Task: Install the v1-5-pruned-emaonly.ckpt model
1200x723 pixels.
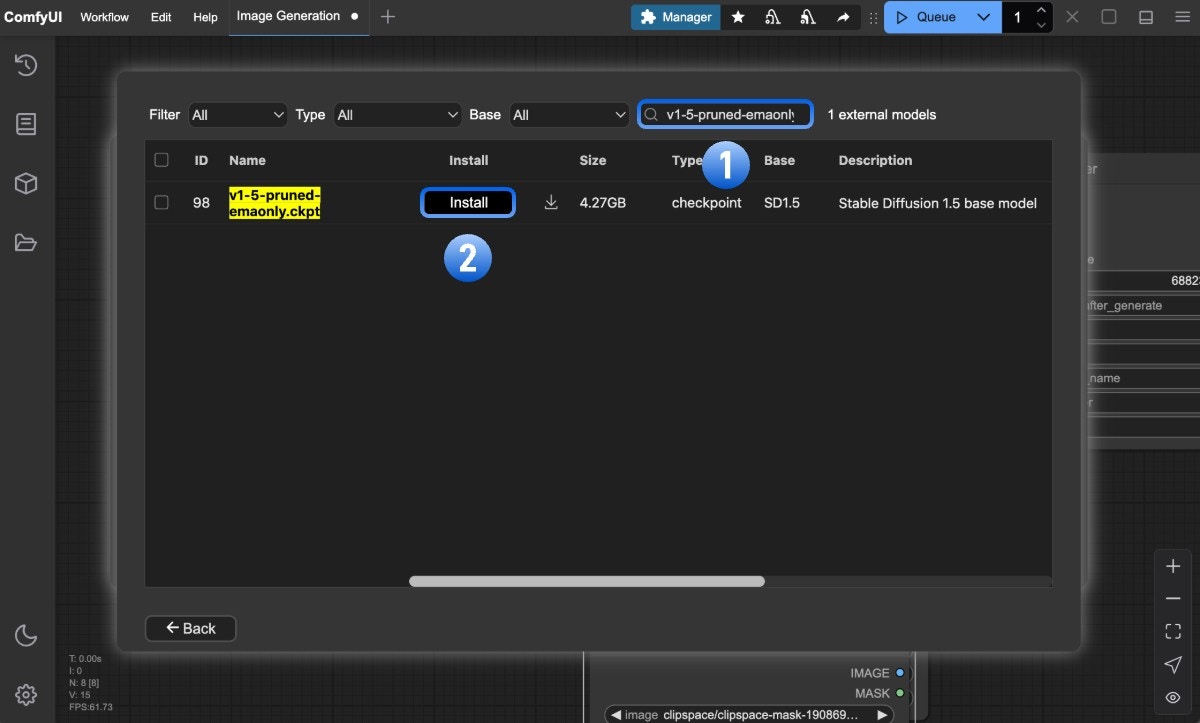Action: (468, 202)
